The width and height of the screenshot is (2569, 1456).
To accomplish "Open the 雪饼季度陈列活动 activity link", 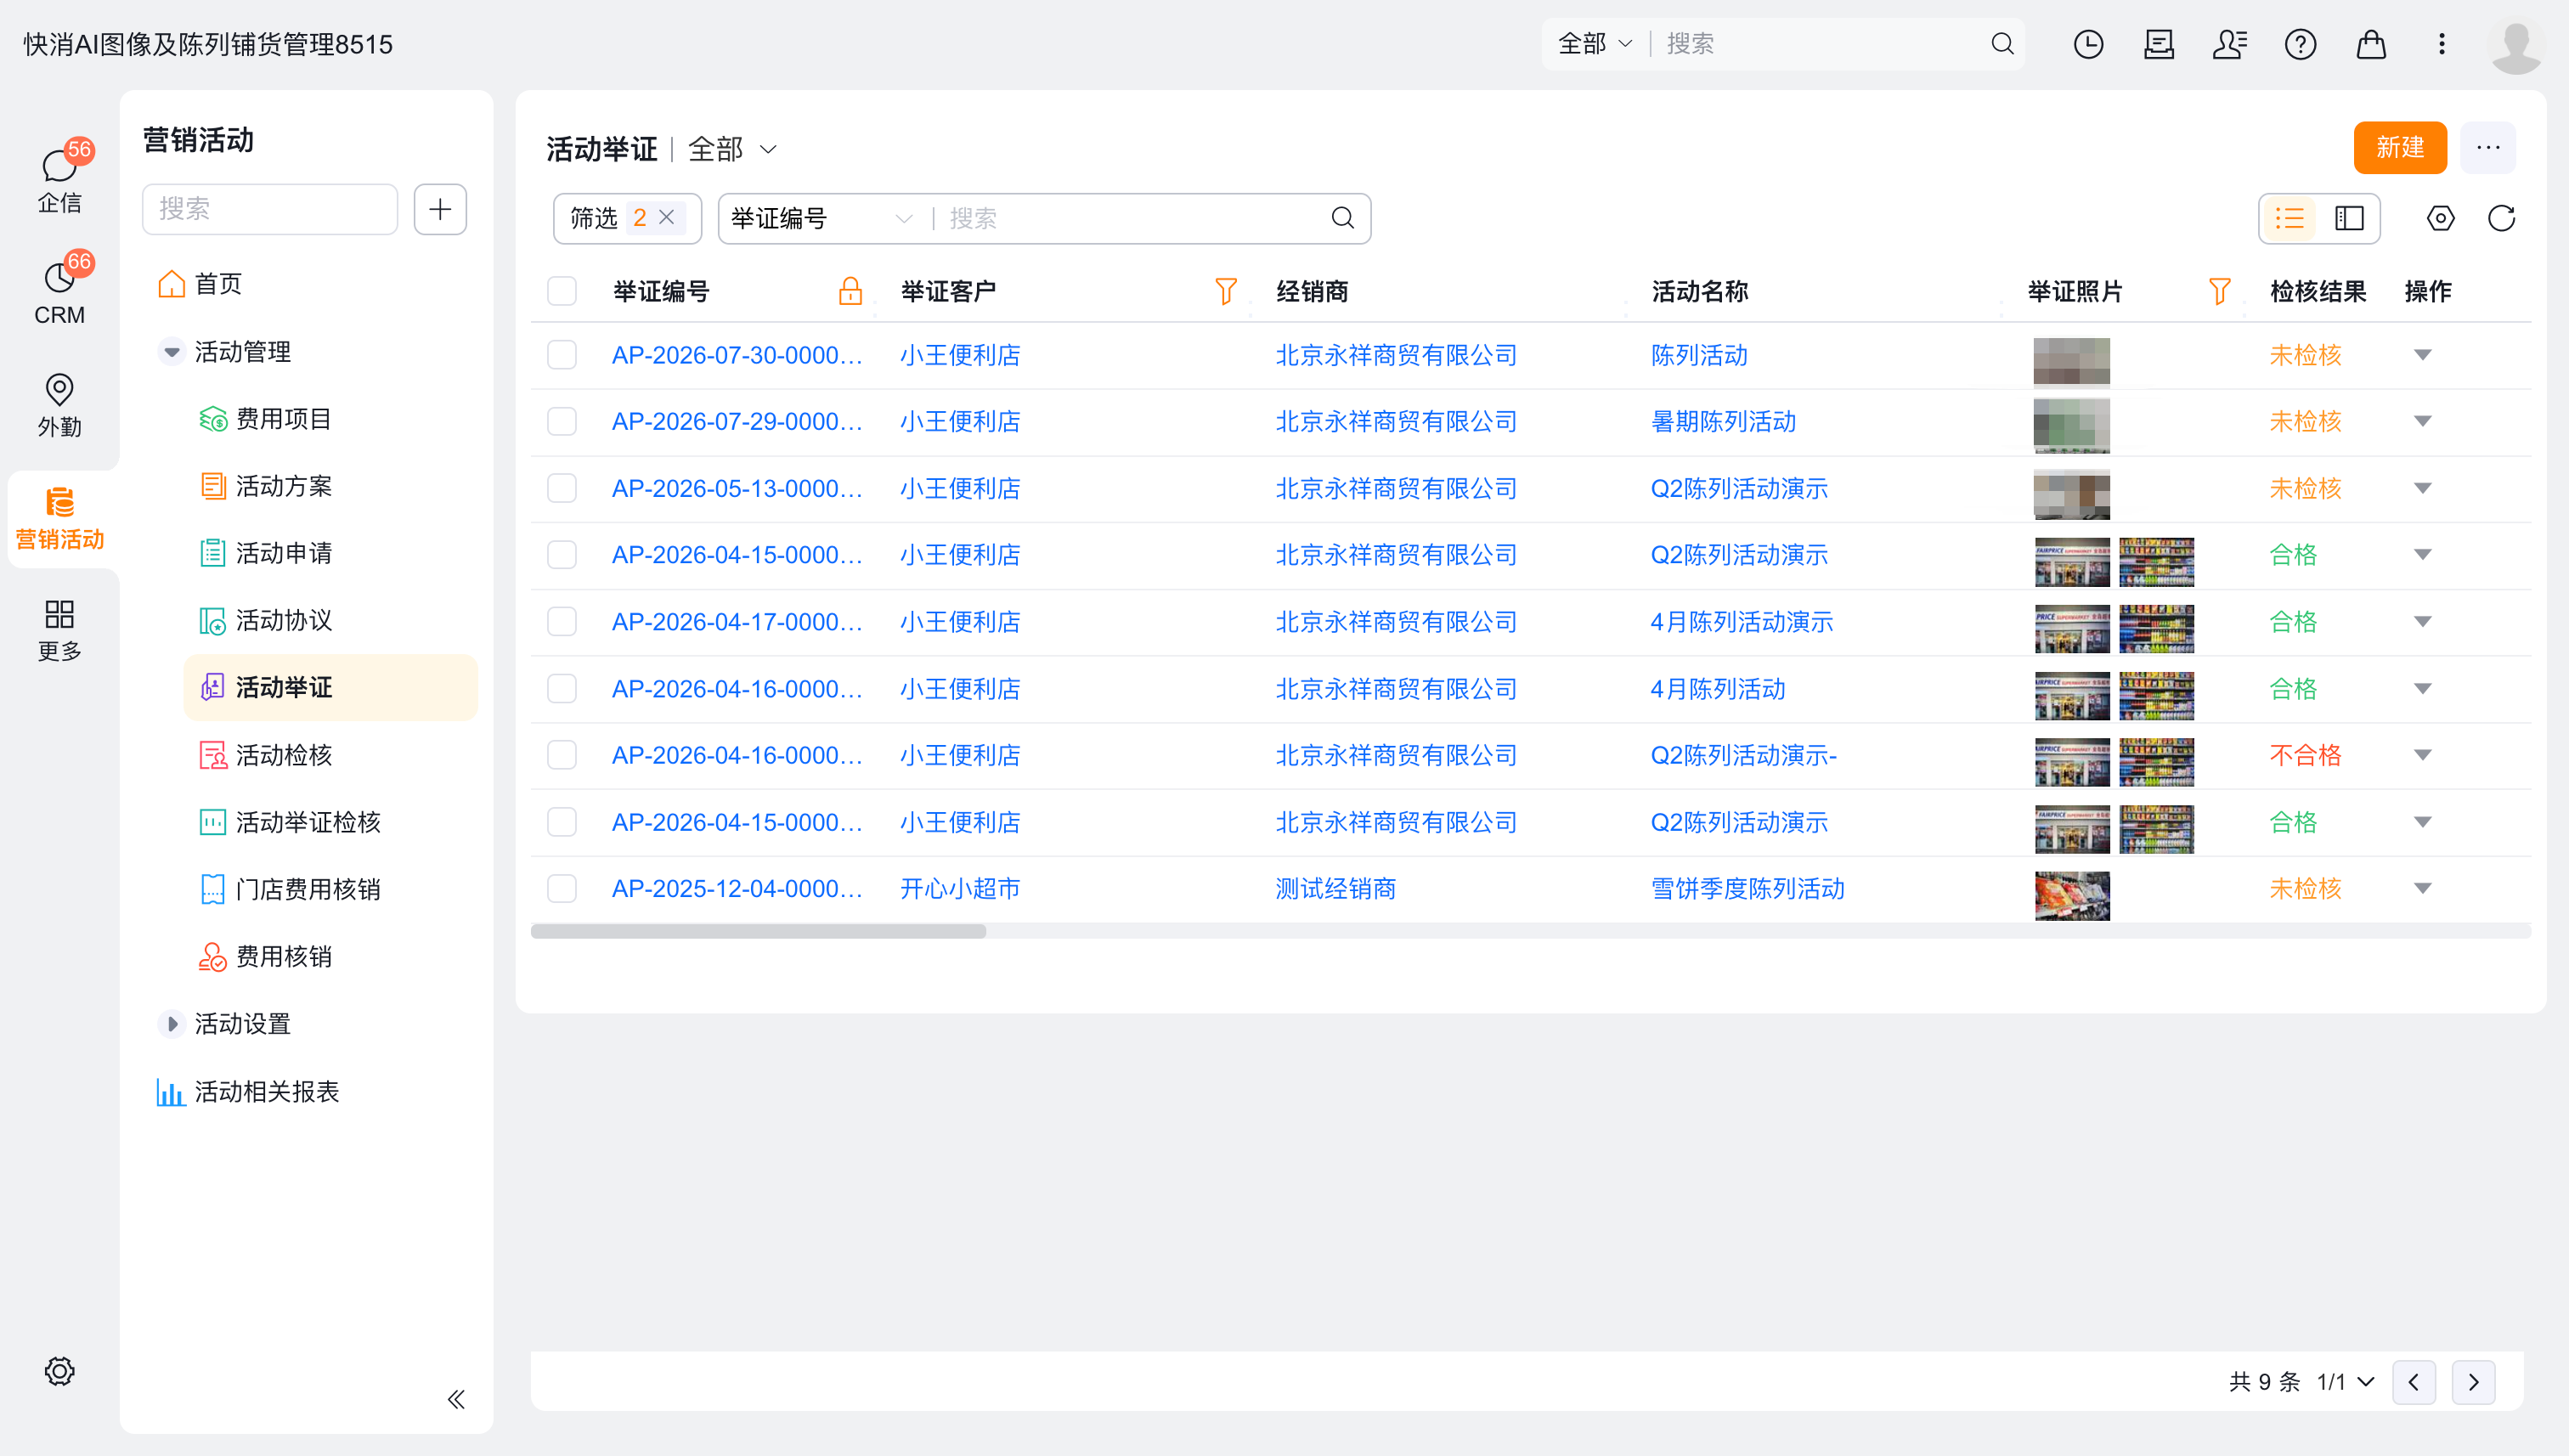I will [1747, 889].
